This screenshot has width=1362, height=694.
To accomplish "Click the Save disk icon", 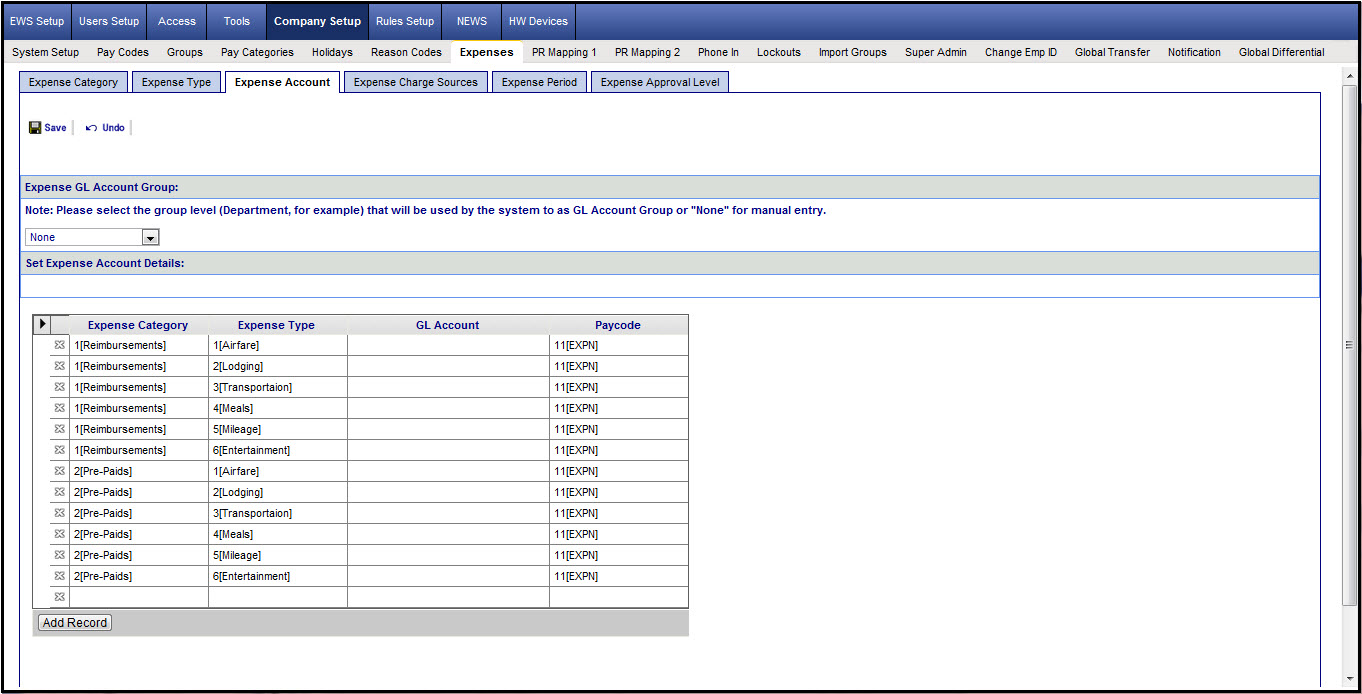I will coord(35,128).
